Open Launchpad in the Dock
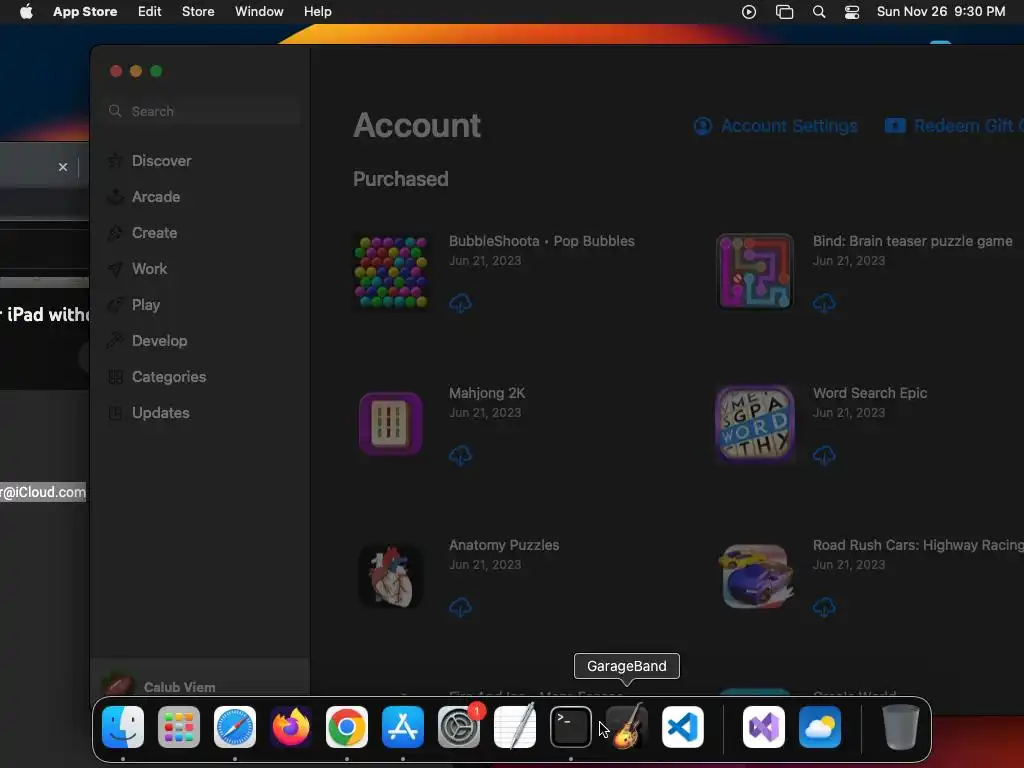This screenshot has height=768, width=1024. 179,727
